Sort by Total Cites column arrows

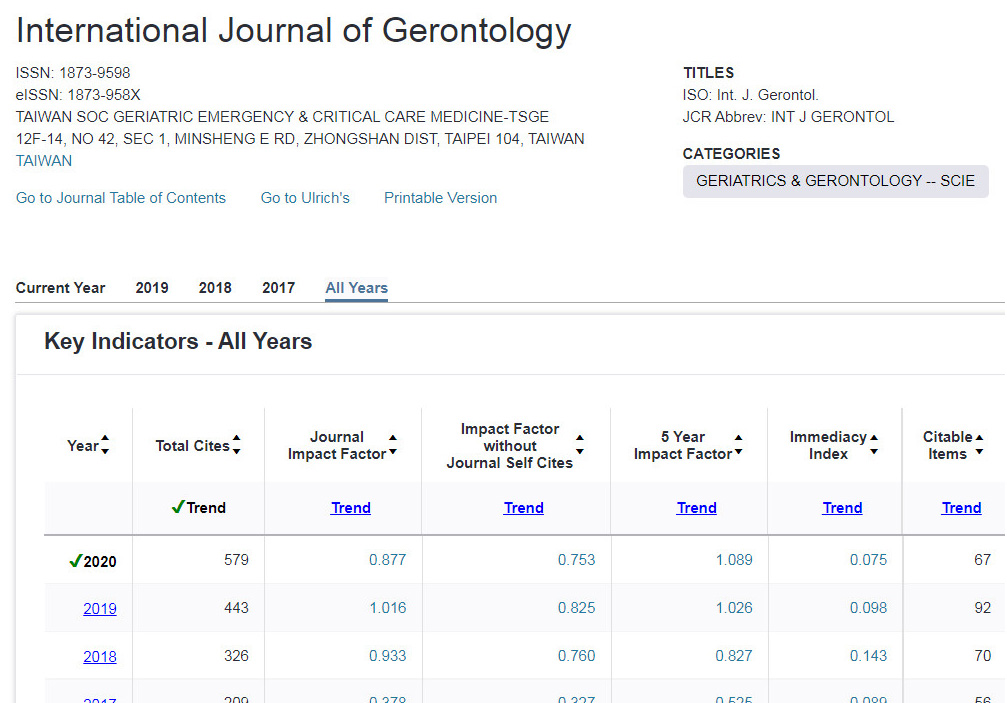click(x=236, y=445)
